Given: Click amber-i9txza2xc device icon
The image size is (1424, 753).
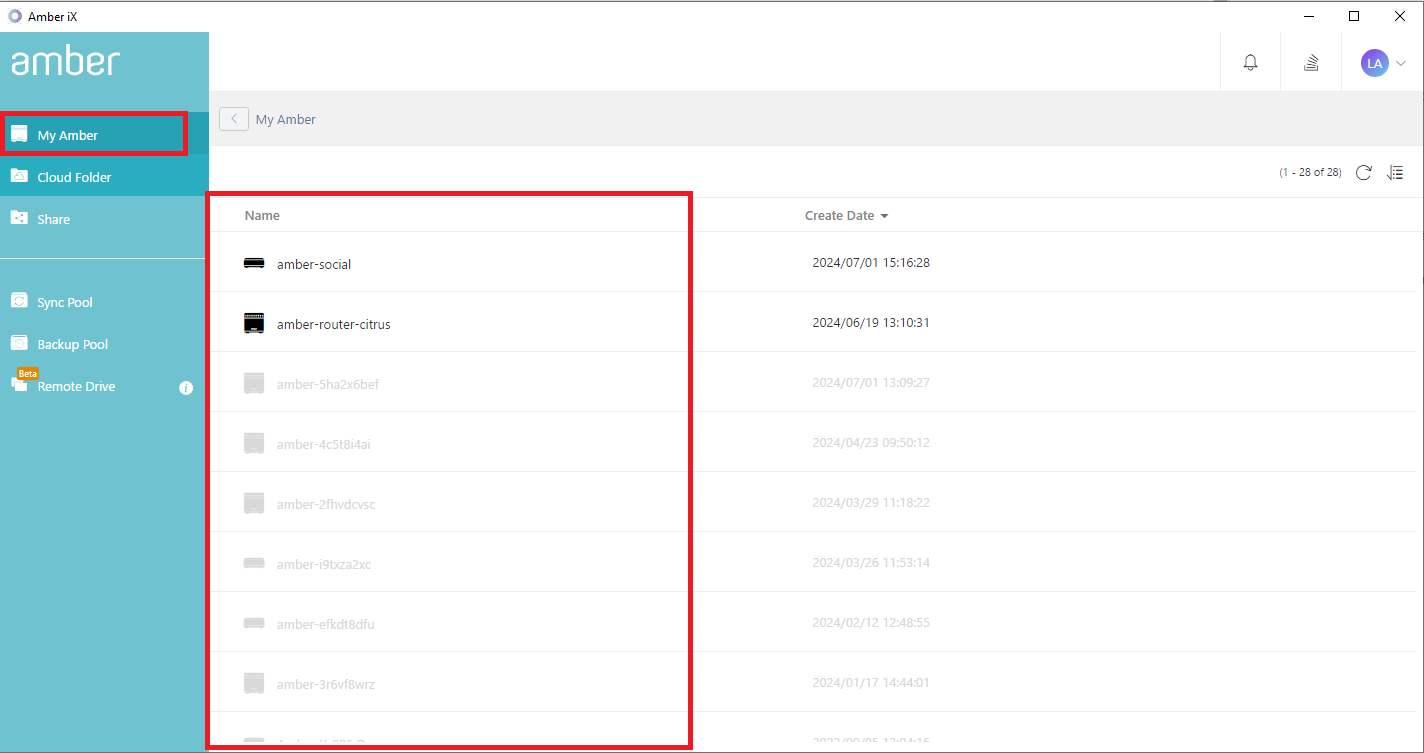Looking at the screenshot, I should click(254, 563).
